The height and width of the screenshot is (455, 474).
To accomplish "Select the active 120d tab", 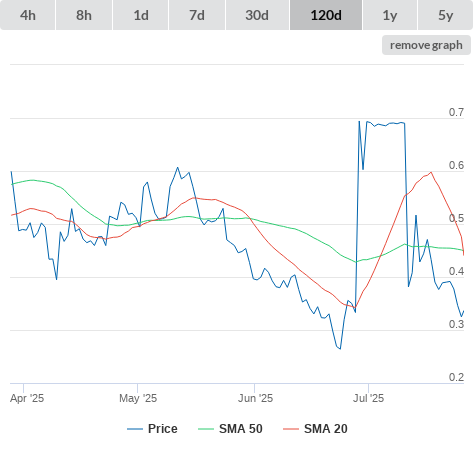I will [326, 15].
